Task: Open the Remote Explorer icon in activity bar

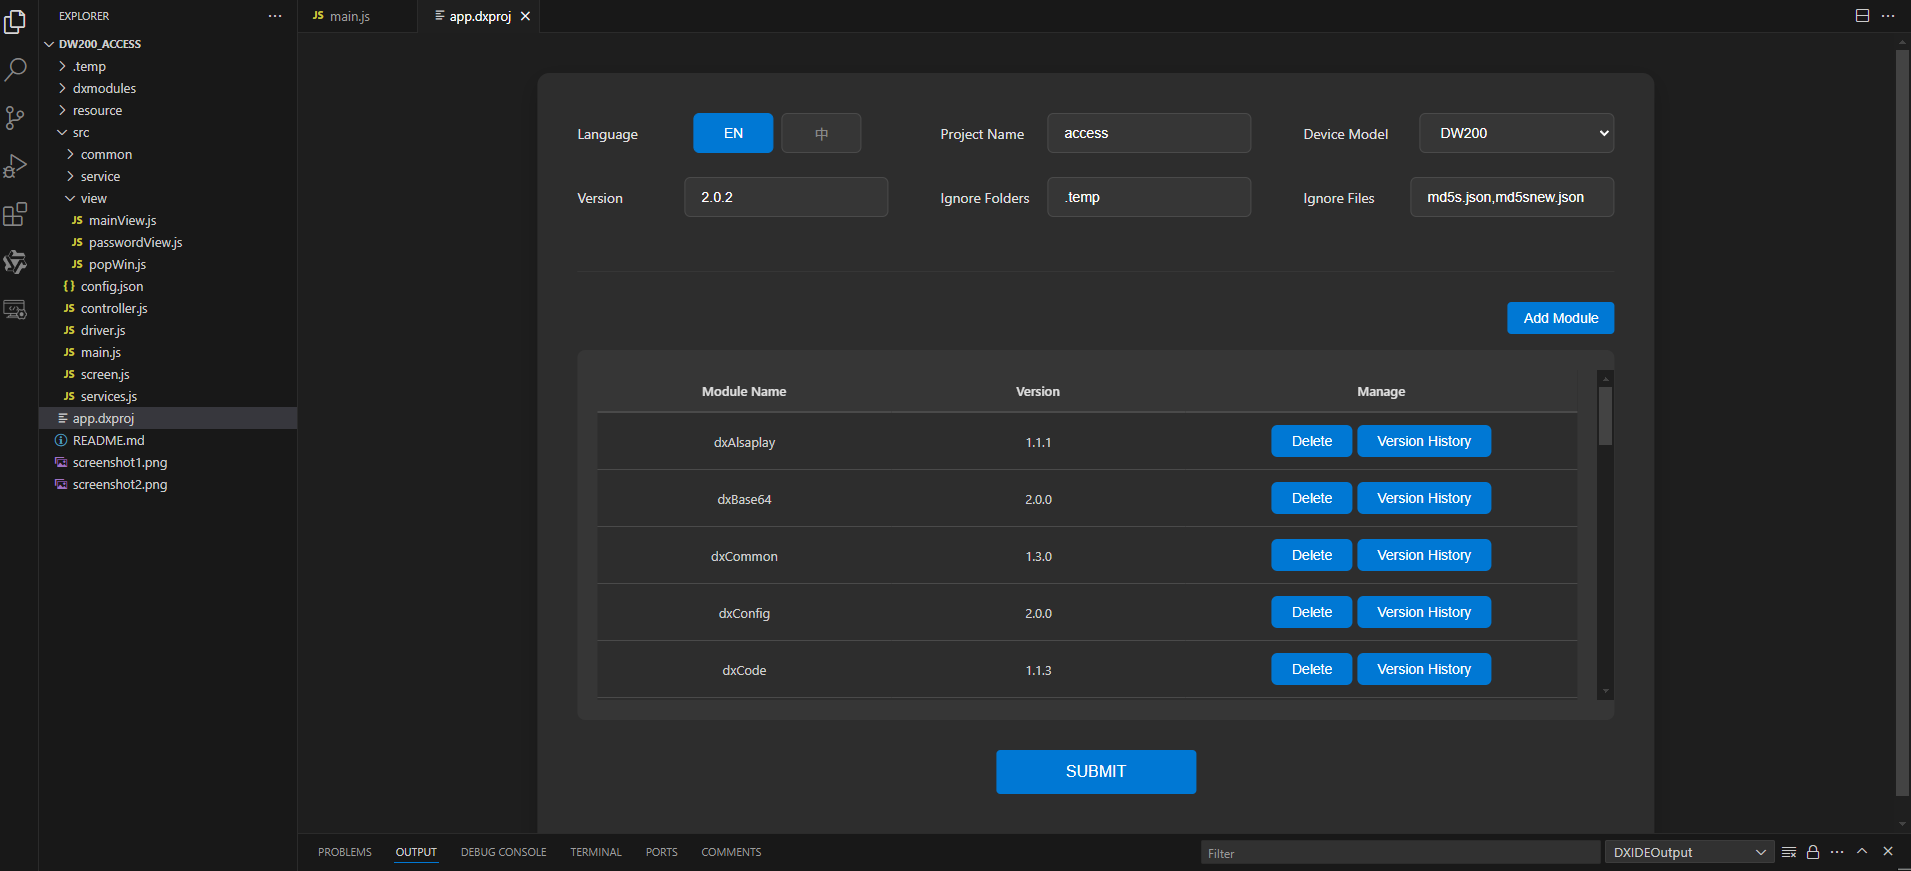Action: tap(15, 310)
